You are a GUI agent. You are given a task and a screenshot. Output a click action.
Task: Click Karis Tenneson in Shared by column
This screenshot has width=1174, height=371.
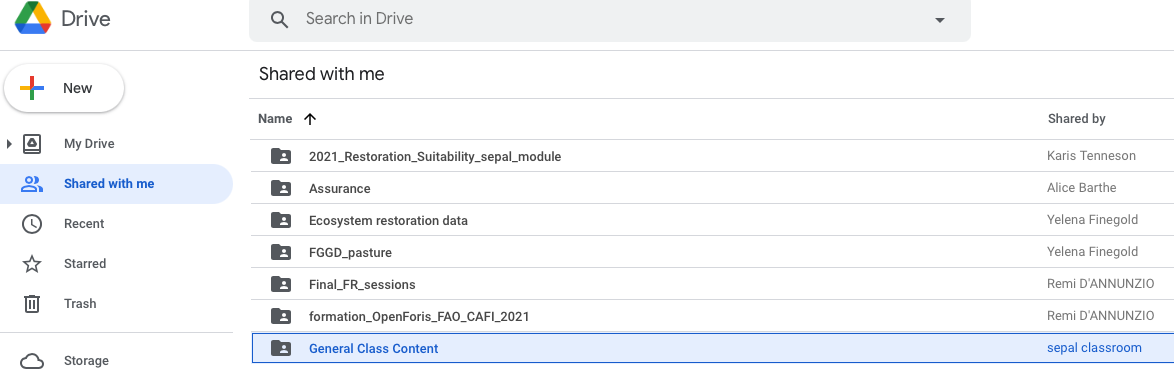coord(1092,156)
